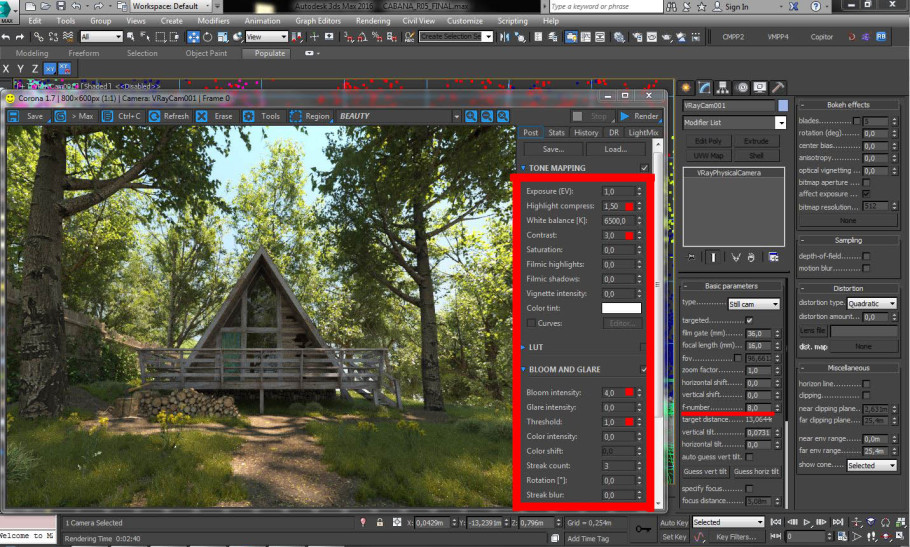
Task: Click the Play Animation button
Action: coord(807,522)
